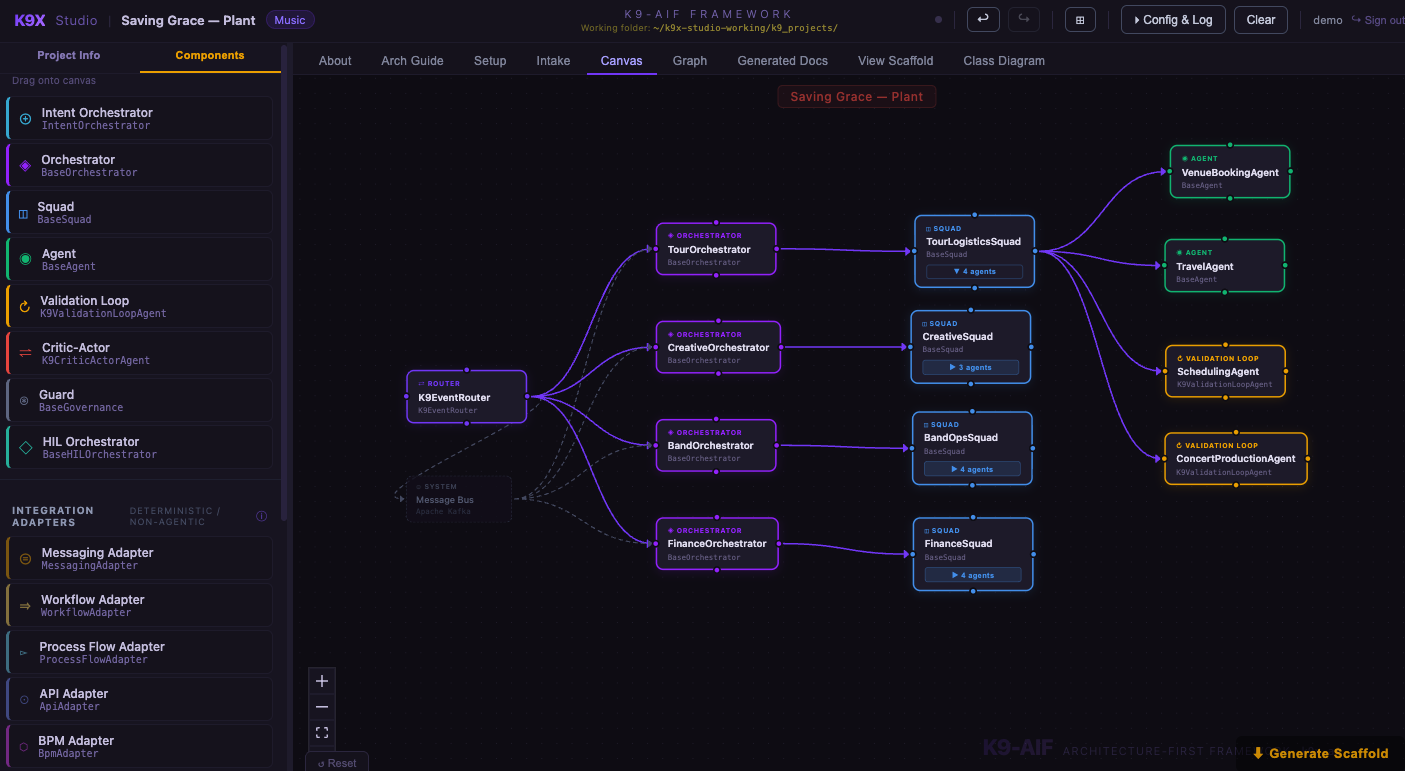This screenshot has width=1405, height=771.
Task: Switch to the Graph tab
Action: coord(690,61)
